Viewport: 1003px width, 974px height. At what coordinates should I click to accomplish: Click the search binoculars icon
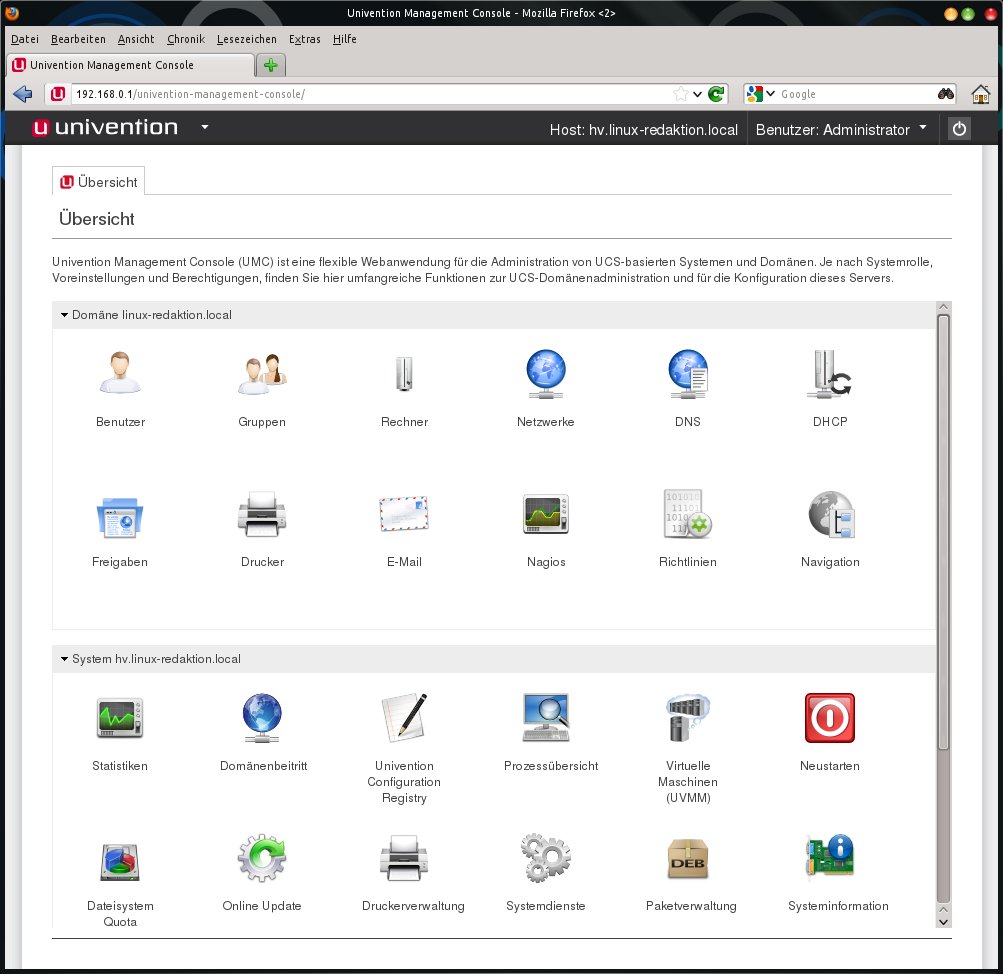(945, 94)
